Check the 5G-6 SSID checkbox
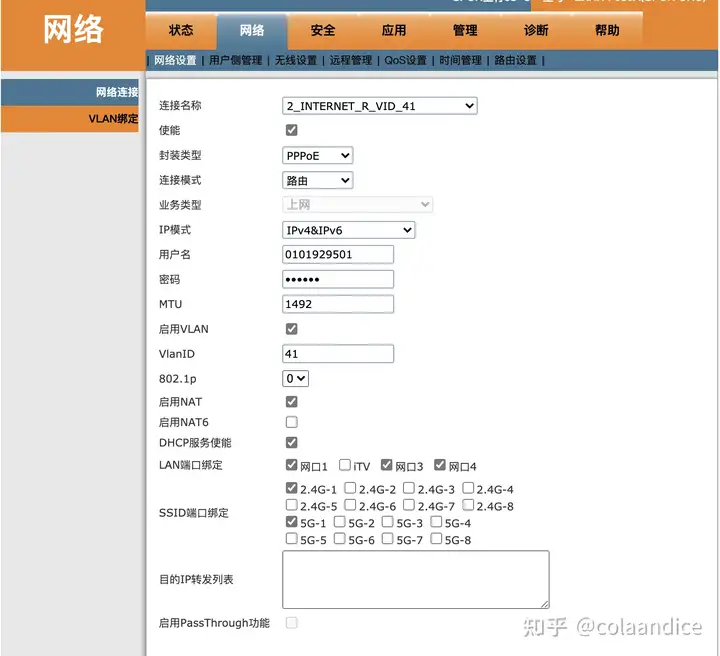The image size is (720, 656). point(340,538)
